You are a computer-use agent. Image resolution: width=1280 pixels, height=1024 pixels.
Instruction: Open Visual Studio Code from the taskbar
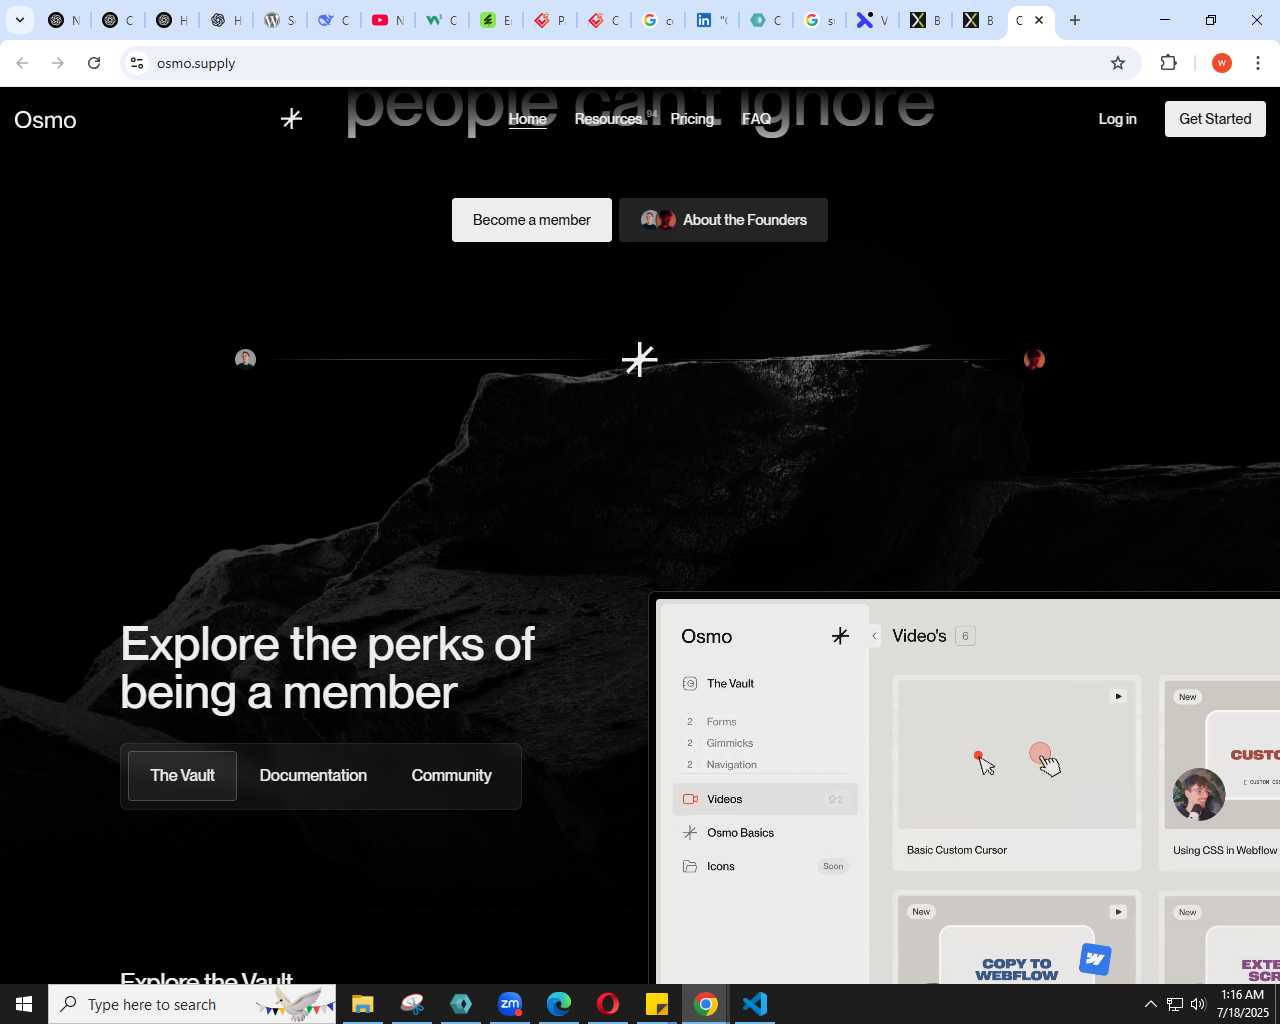755,1004
